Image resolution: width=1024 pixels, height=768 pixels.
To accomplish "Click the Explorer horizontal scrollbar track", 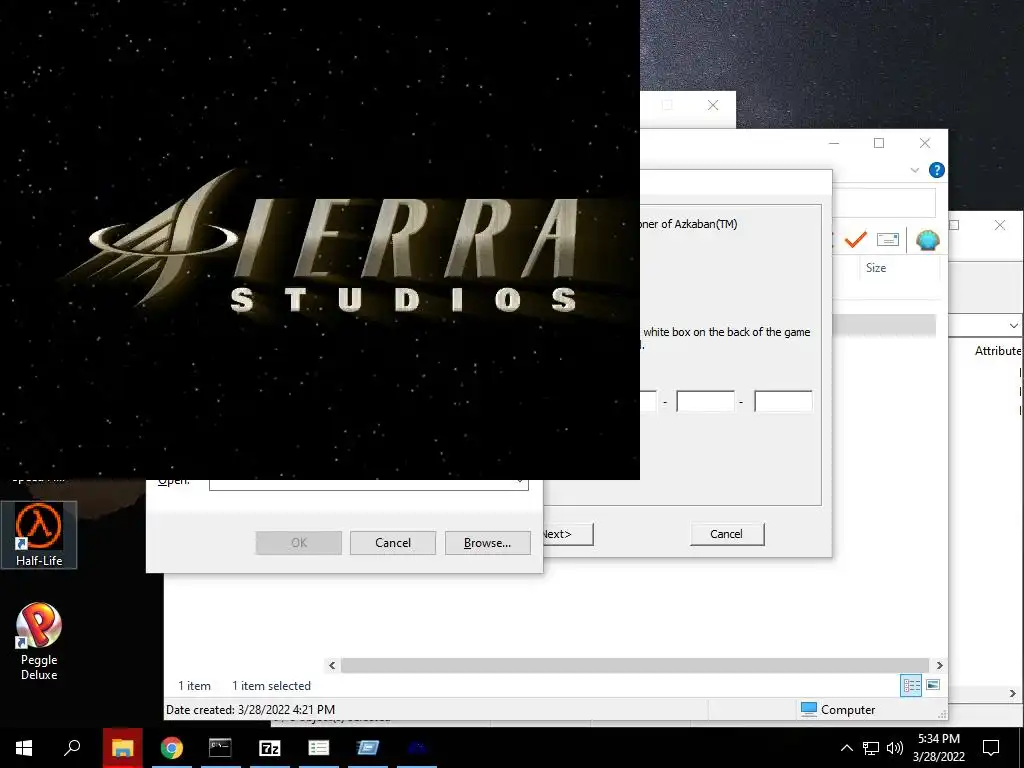I will [634, 665].
